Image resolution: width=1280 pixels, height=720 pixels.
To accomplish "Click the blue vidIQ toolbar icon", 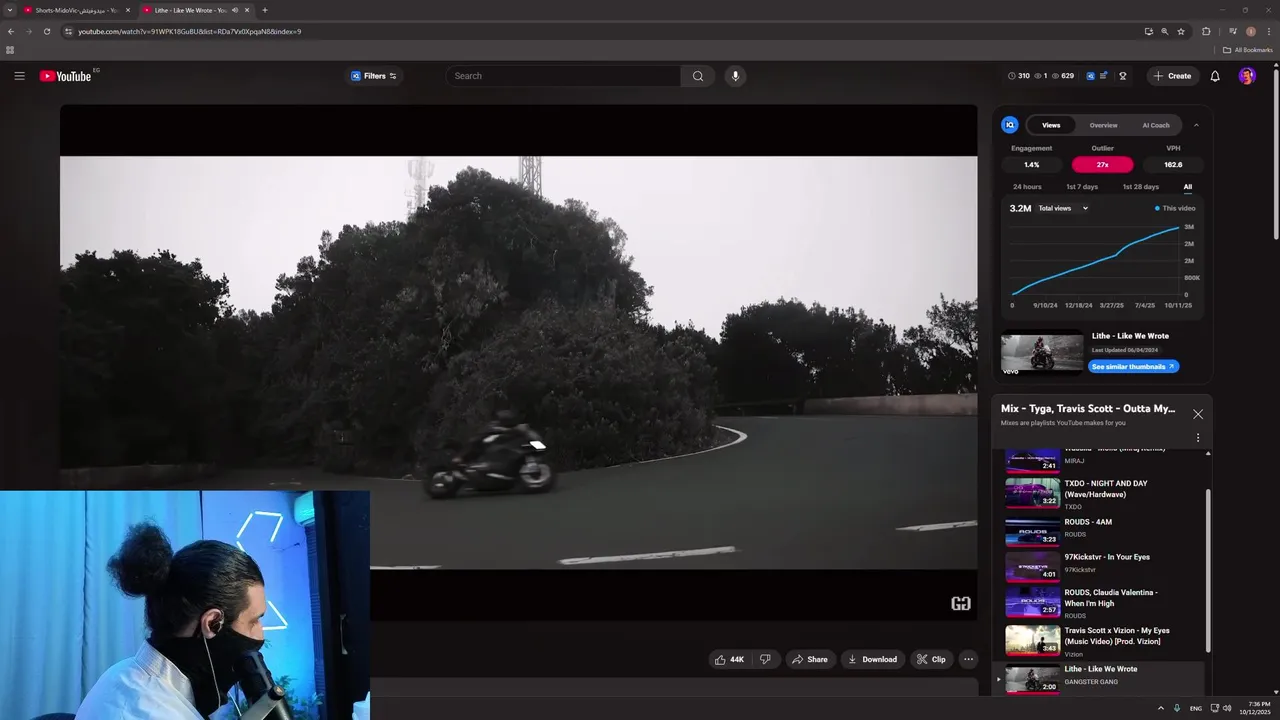I will click(1091, 76).
